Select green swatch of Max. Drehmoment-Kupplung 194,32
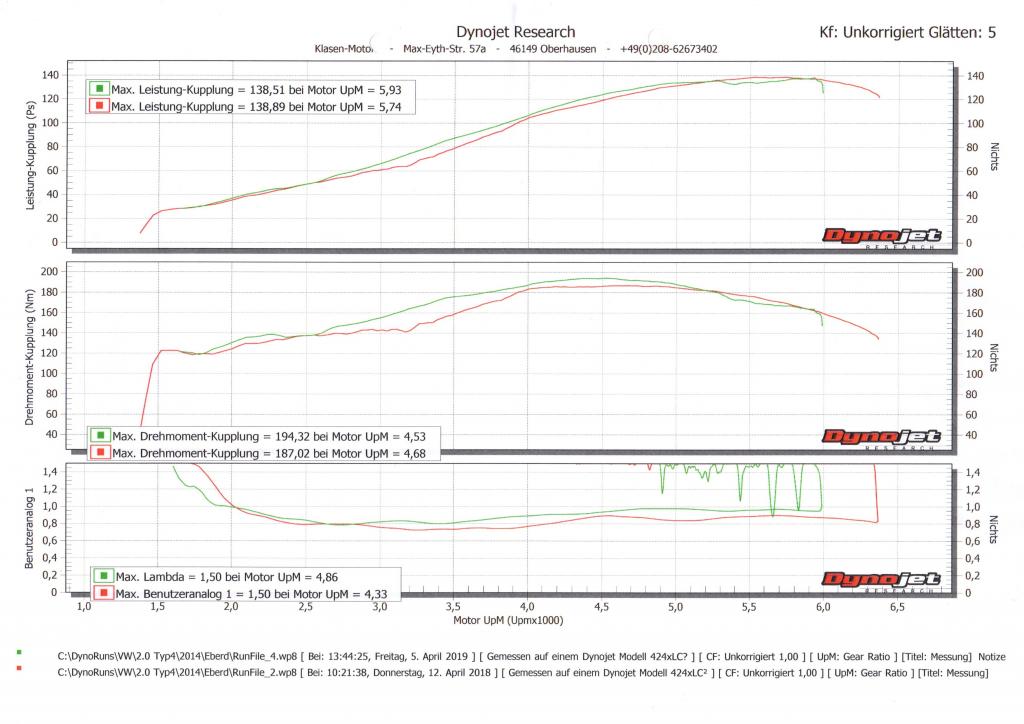The image size is (1024, 724). 100,436
